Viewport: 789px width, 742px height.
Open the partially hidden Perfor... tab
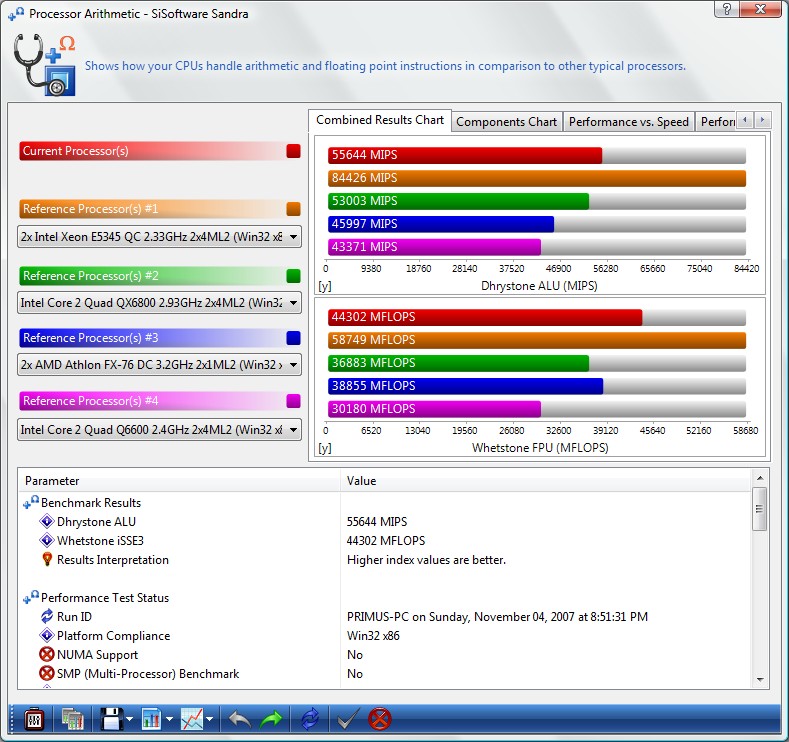pyautogui.click(x=716, y=122)
